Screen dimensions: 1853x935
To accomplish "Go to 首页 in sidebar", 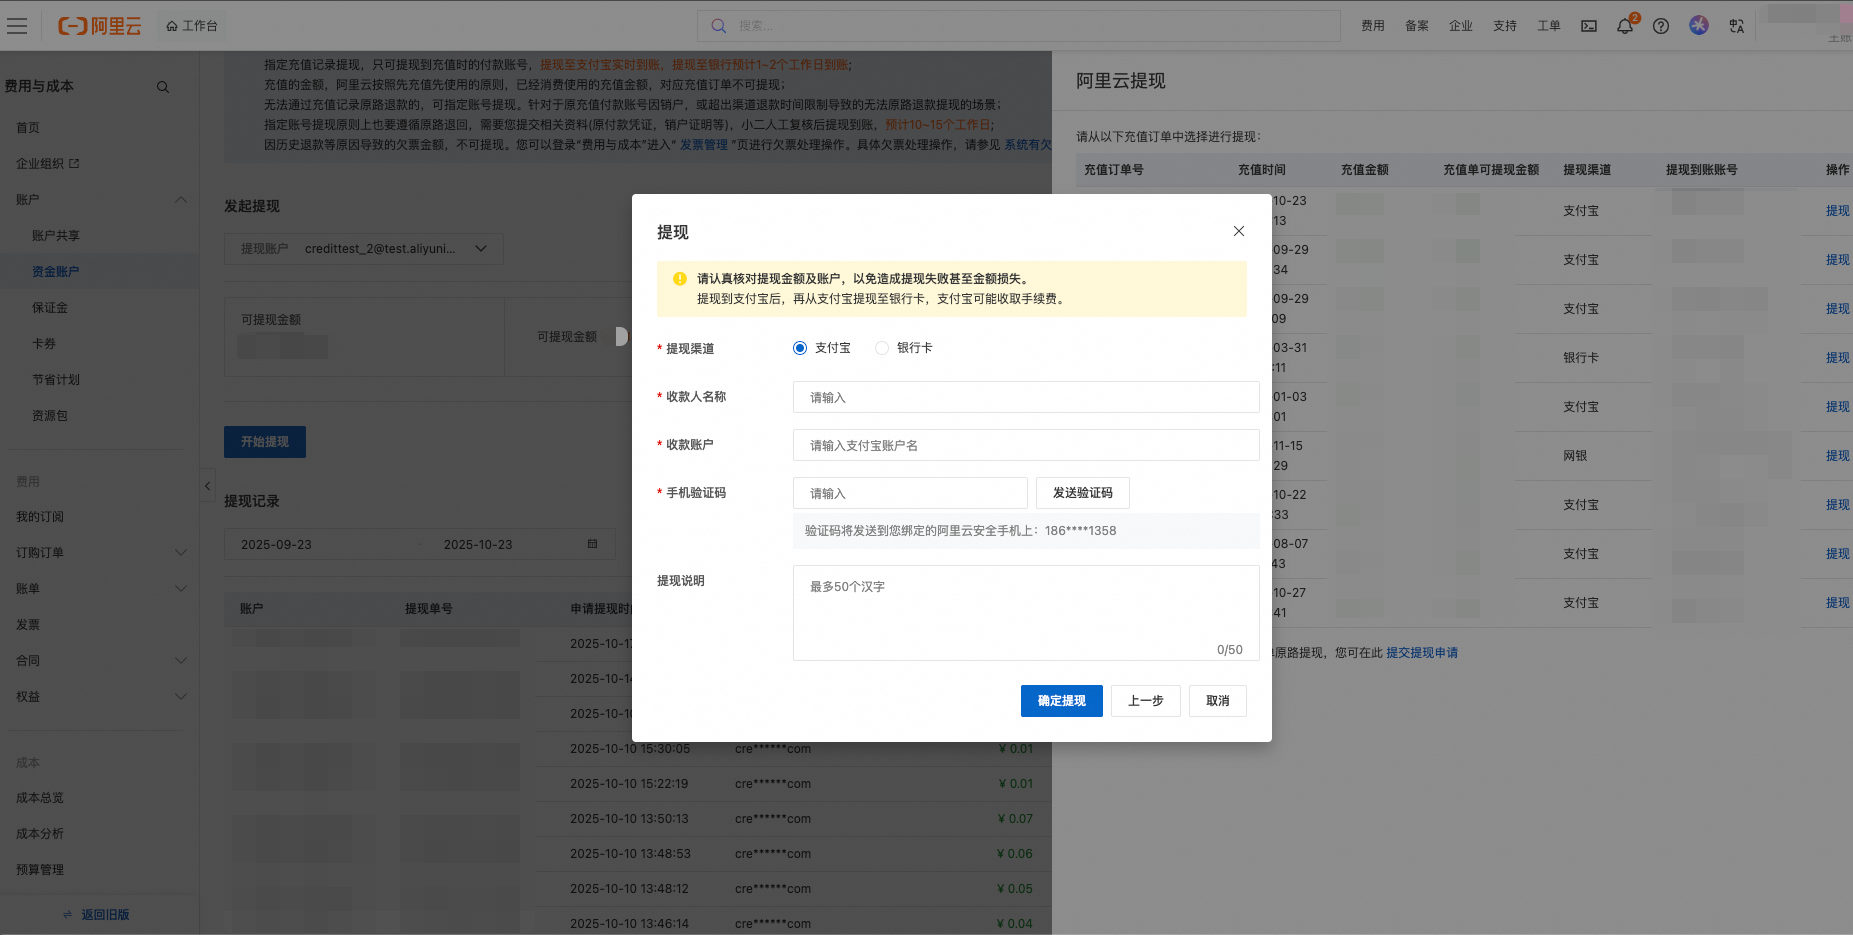I will tap(28, 128).
